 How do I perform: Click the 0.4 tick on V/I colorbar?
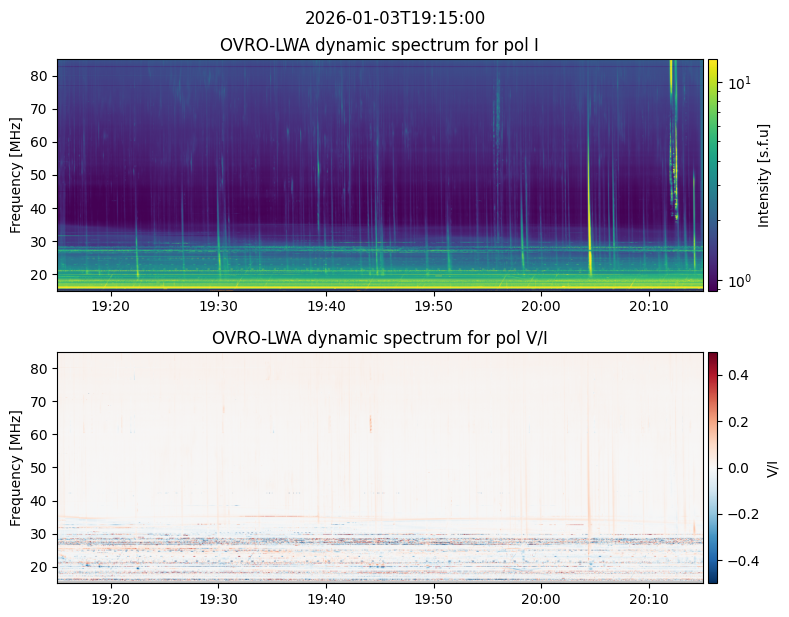[x=736, y=374]
